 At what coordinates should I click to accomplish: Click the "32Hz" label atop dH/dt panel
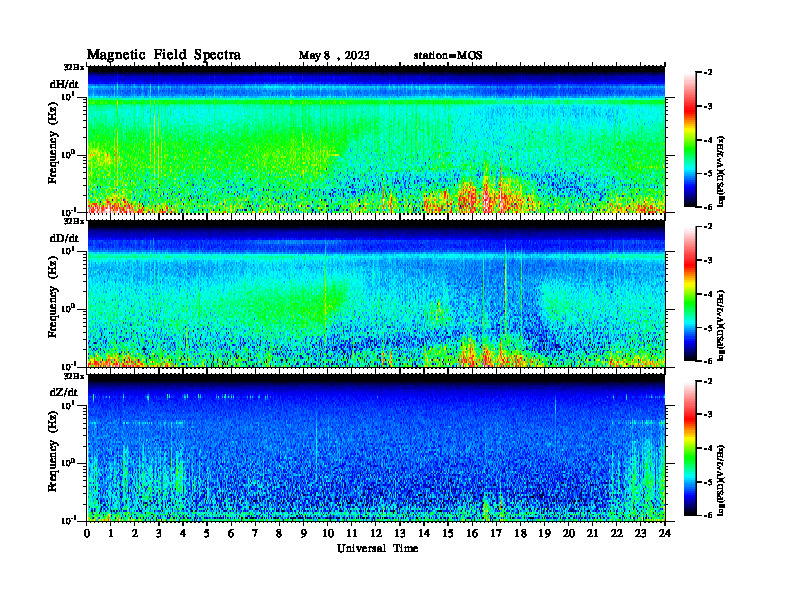click(74, 67)
